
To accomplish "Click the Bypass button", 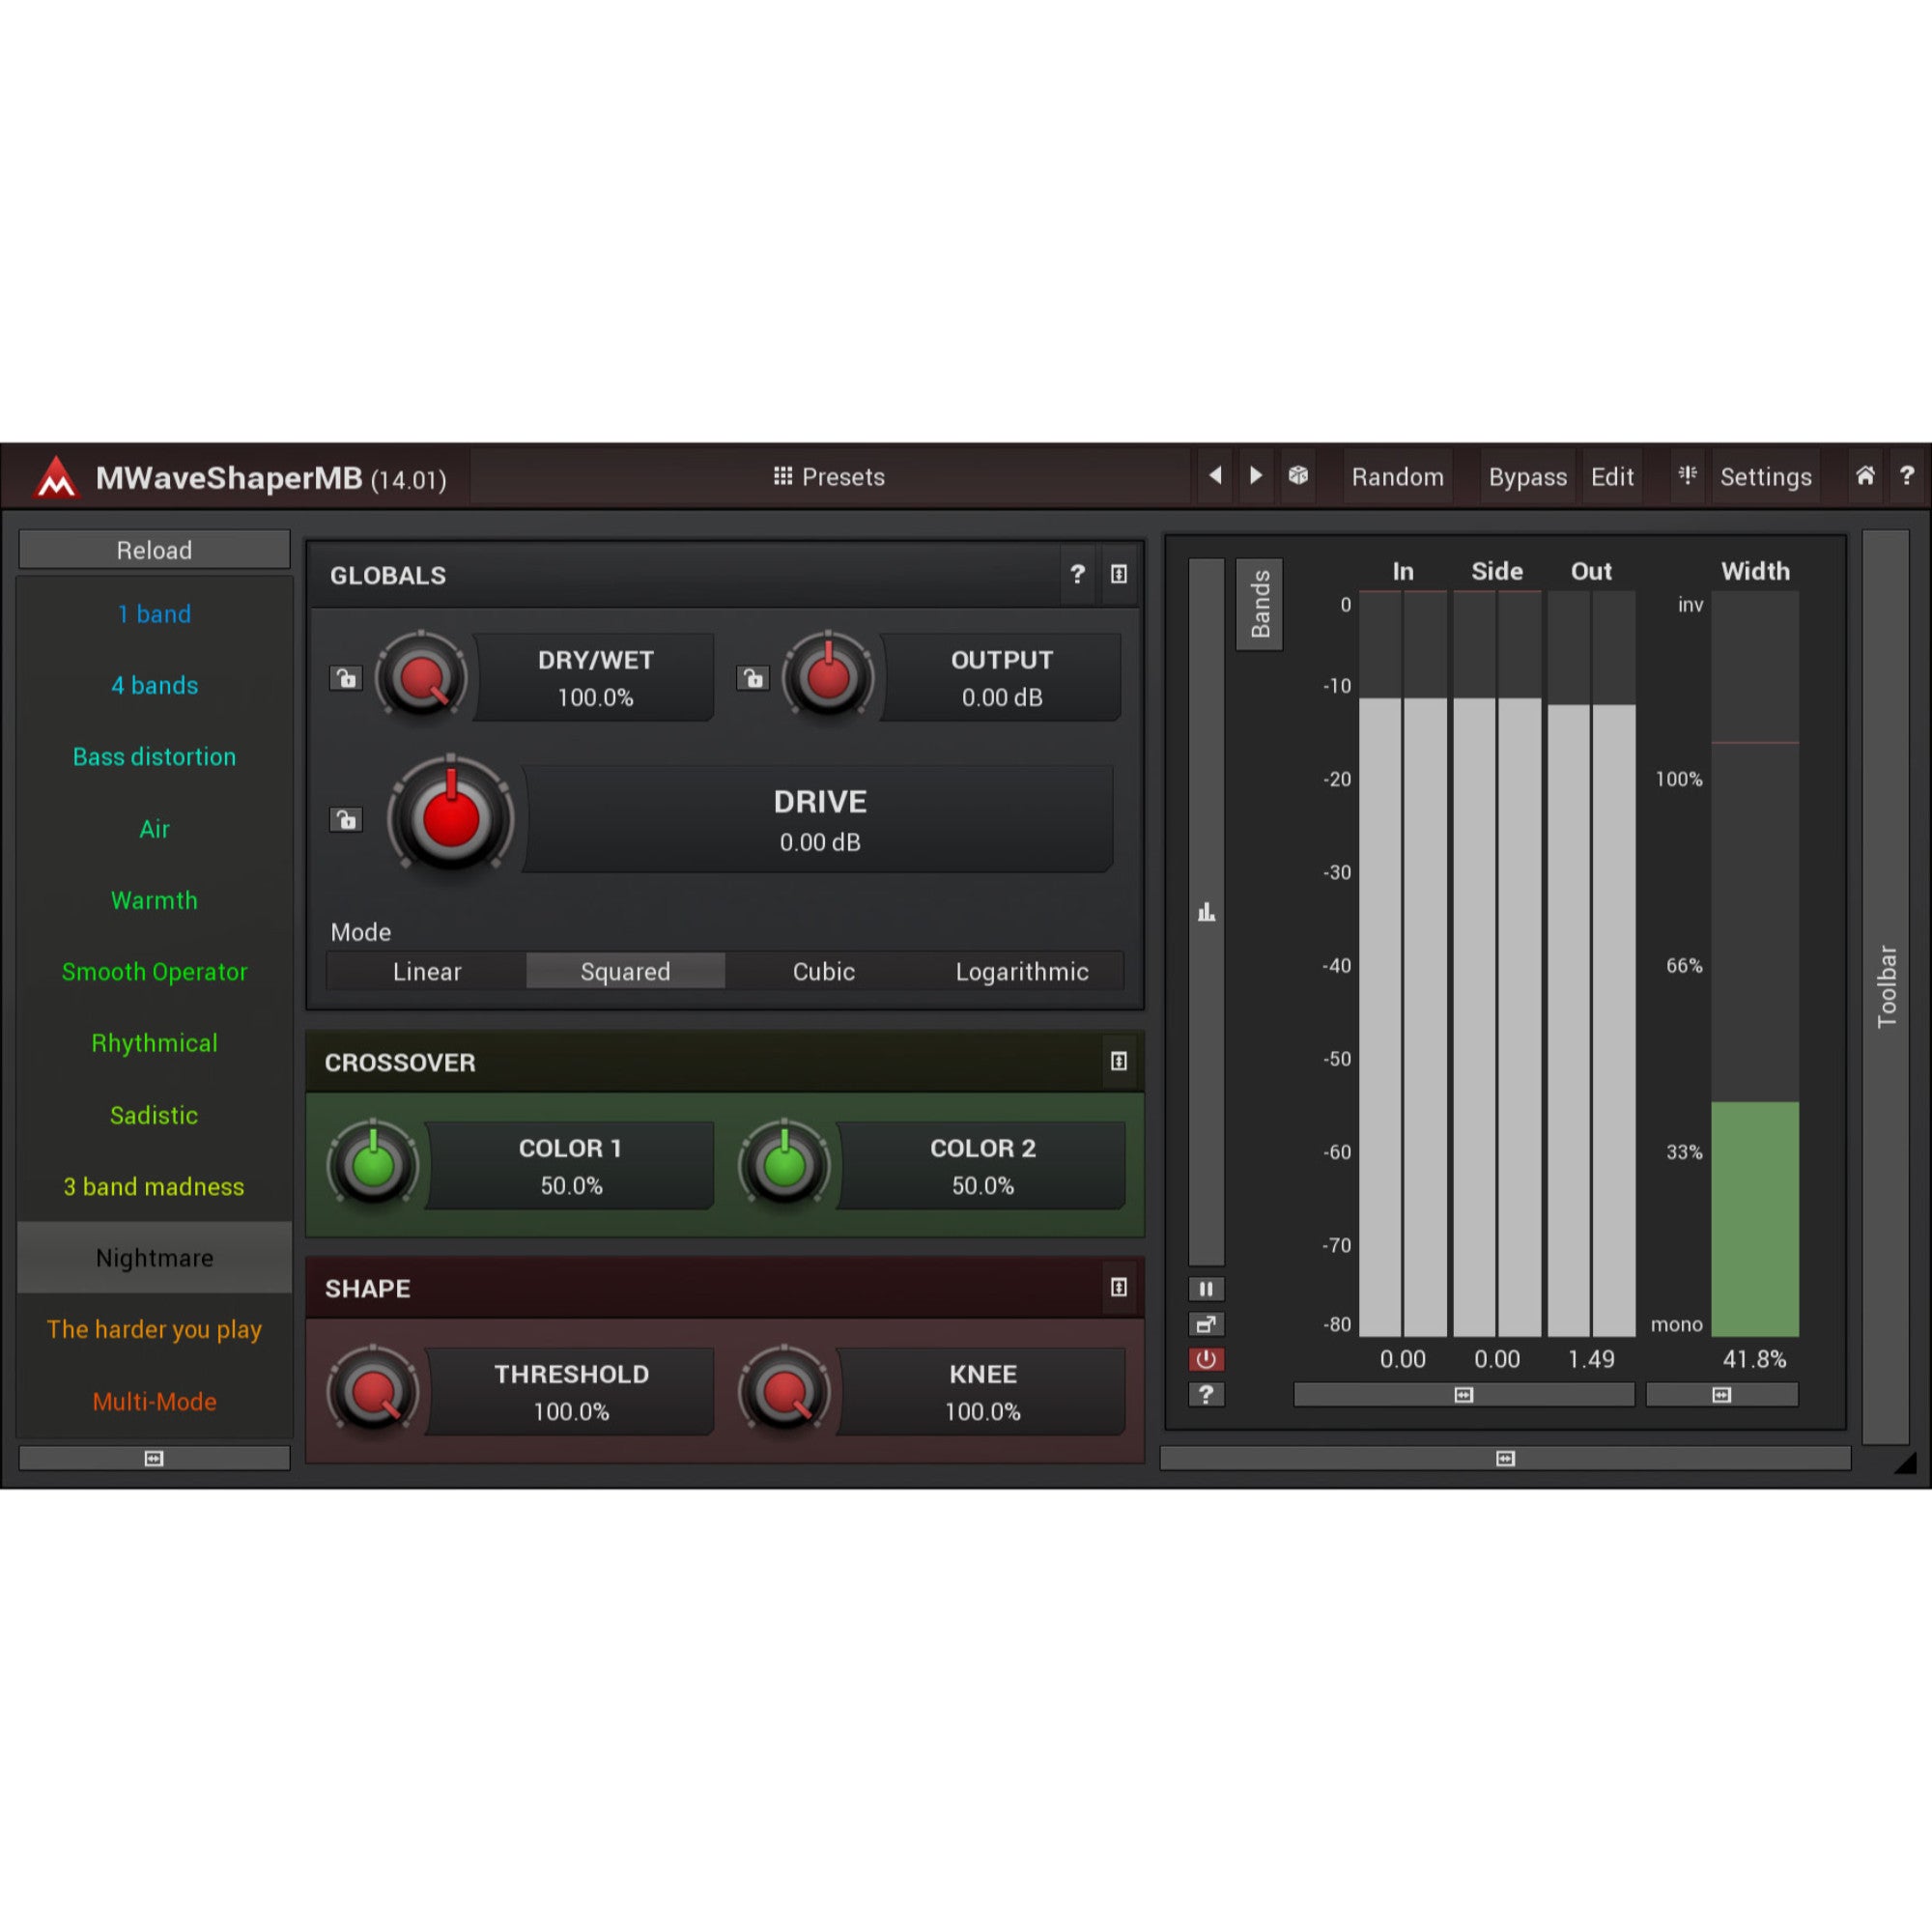I will pos(1527,477).
